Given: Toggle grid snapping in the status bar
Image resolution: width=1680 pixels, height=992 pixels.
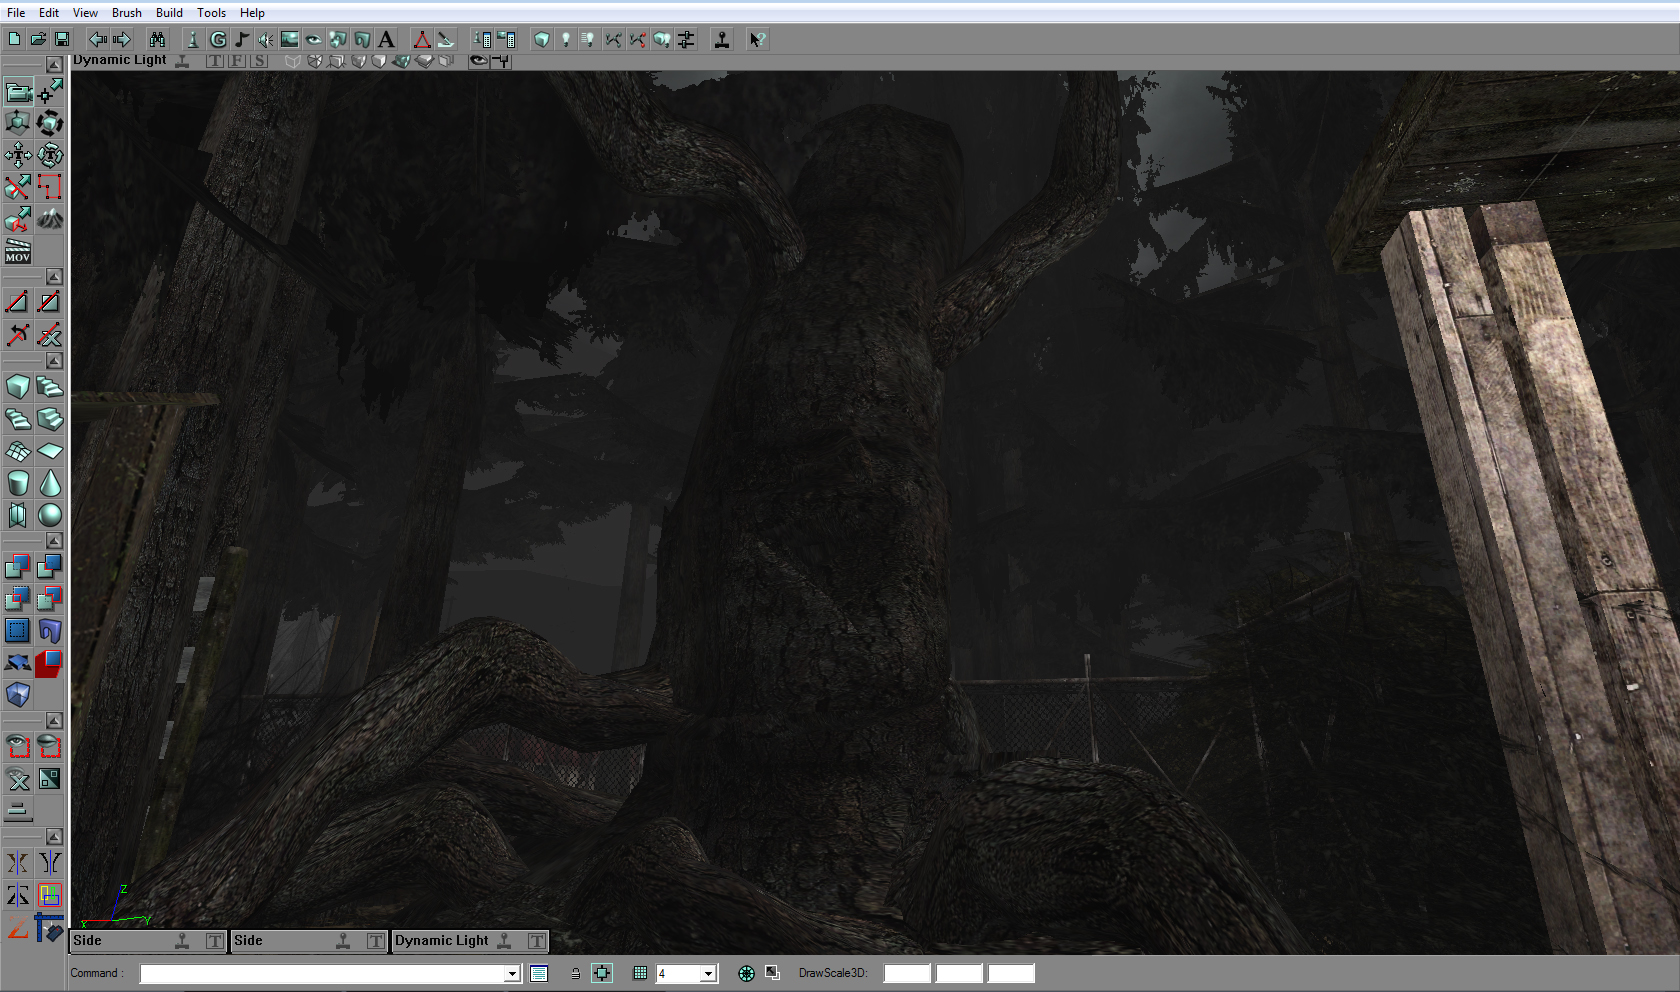Looking at the screenshot, I should tap(640, 973).
